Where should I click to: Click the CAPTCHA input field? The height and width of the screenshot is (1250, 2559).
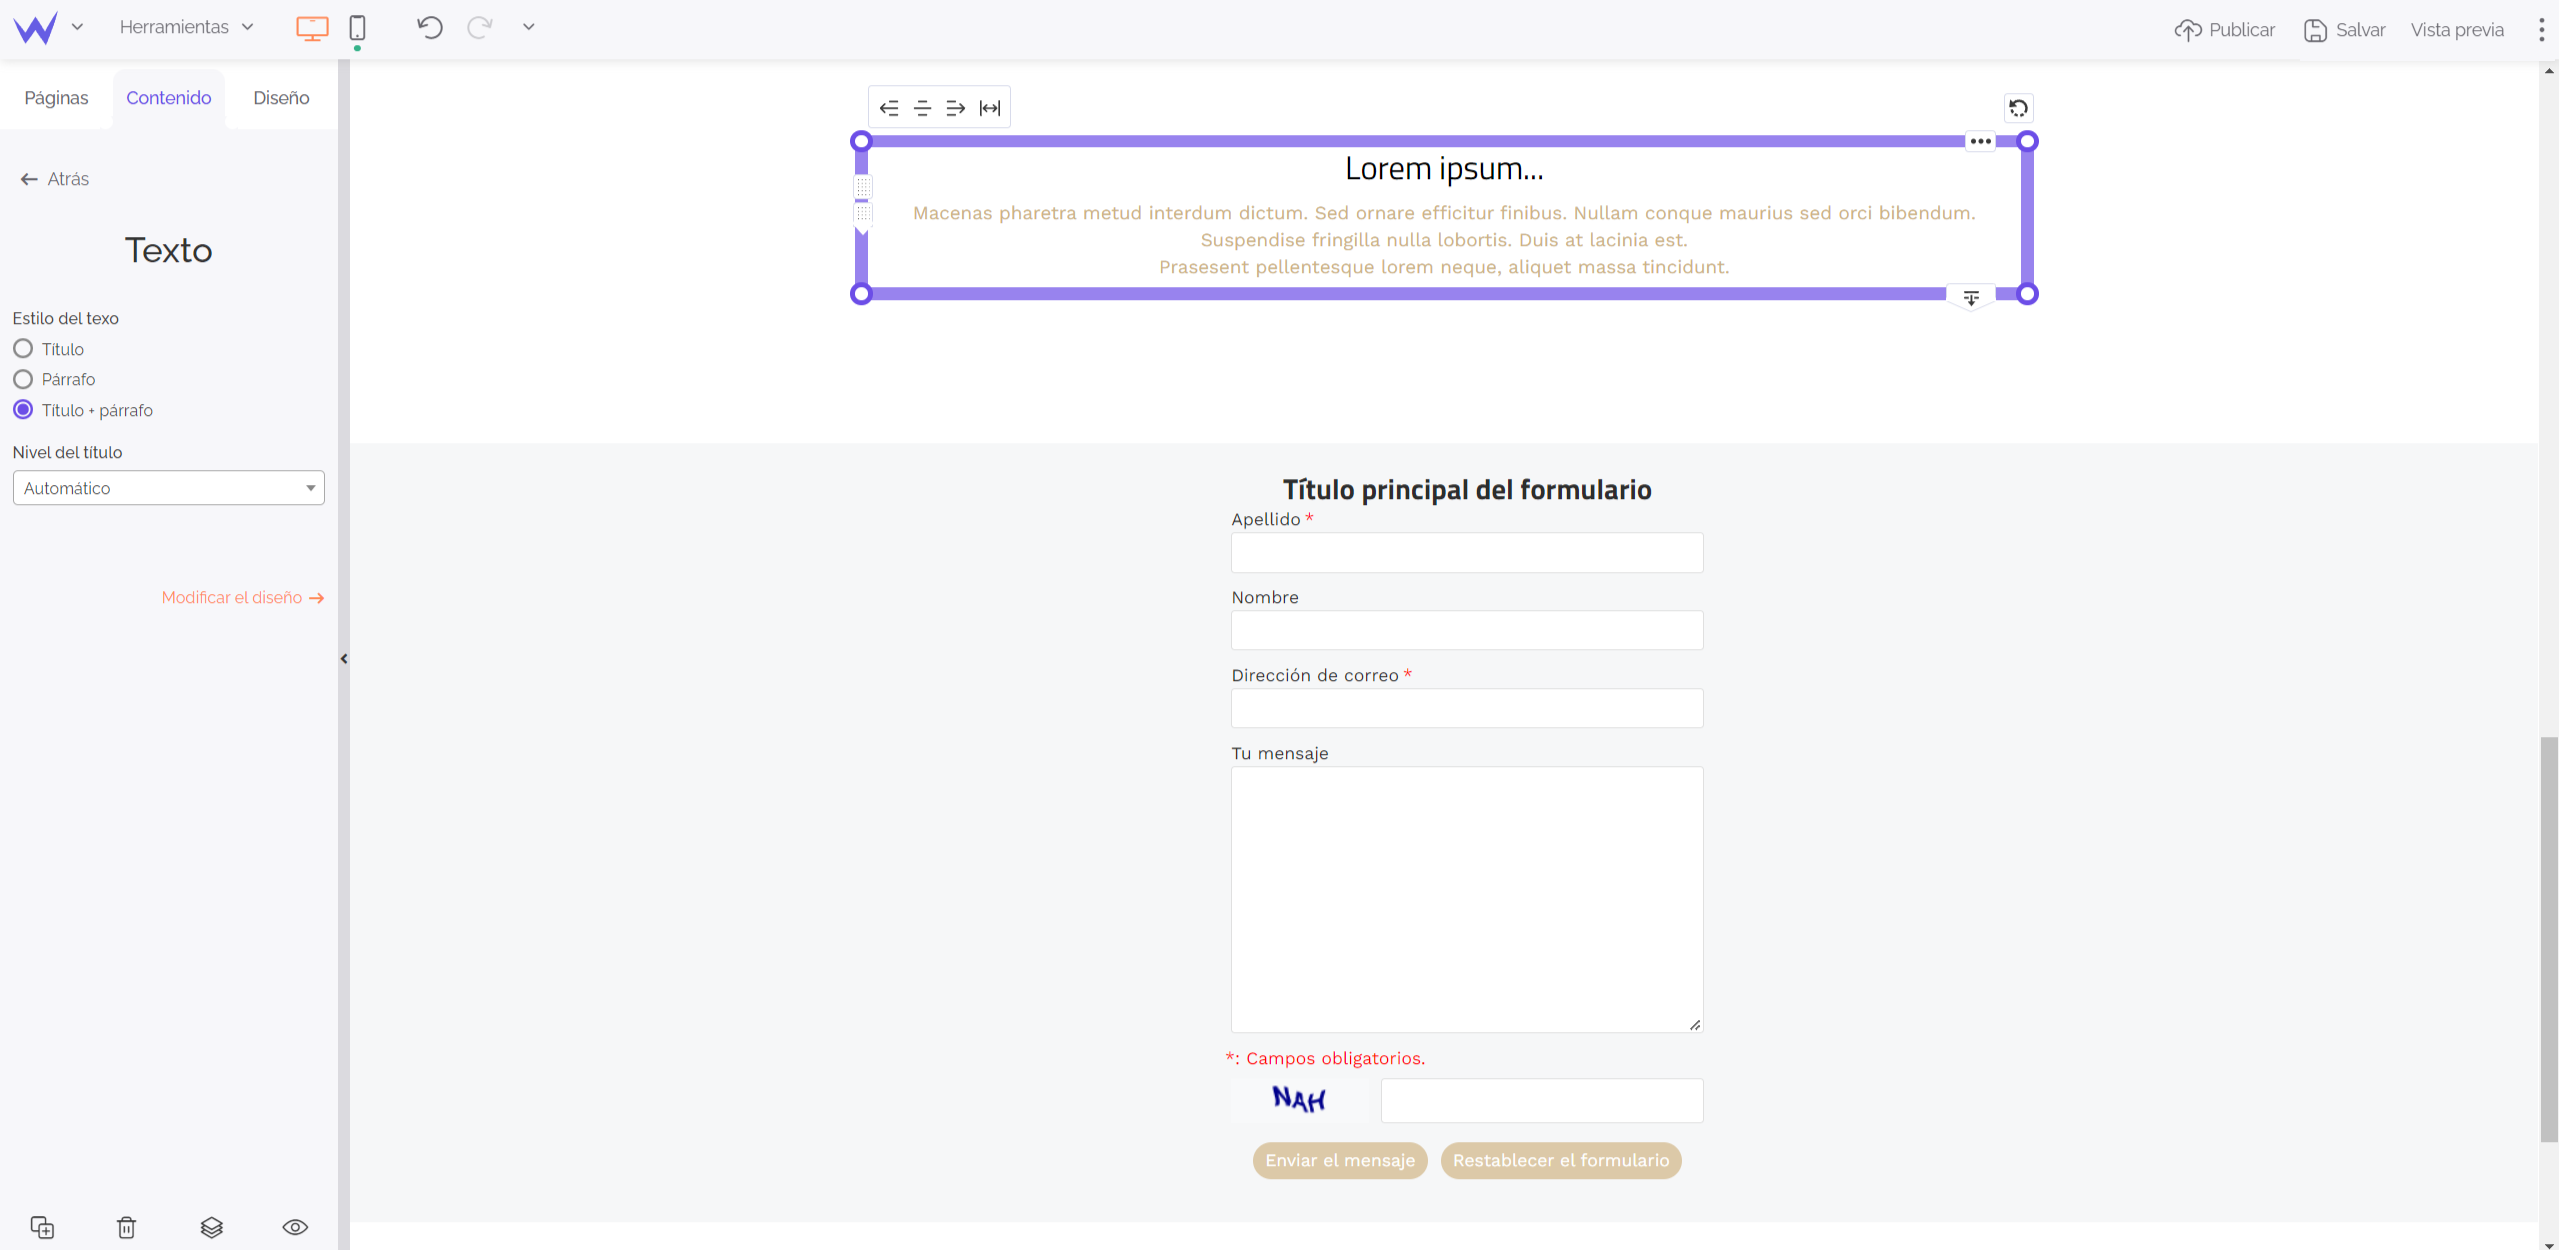click(x=1539, y=1100)
